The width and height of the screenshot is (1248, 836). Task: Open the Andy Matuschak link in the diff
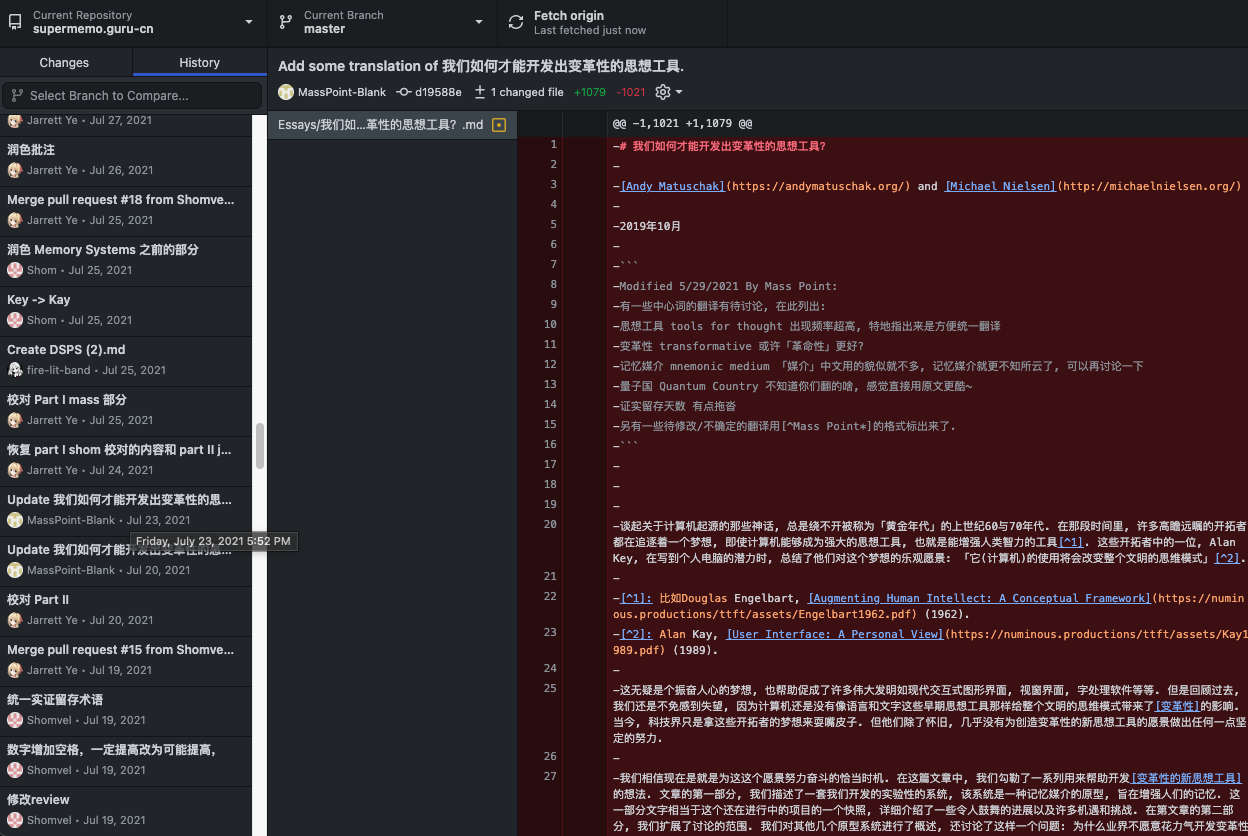[x=674, y=185]
